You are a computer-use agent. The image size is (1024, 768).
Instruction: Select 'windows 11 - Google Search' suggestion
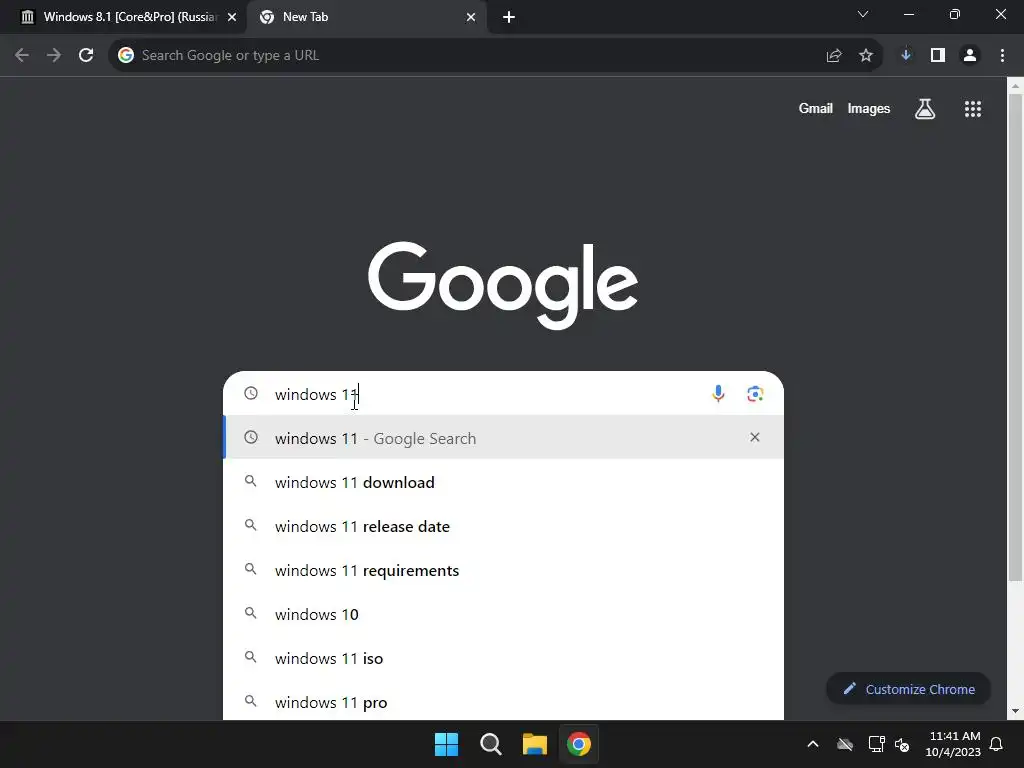coord(503,438)
